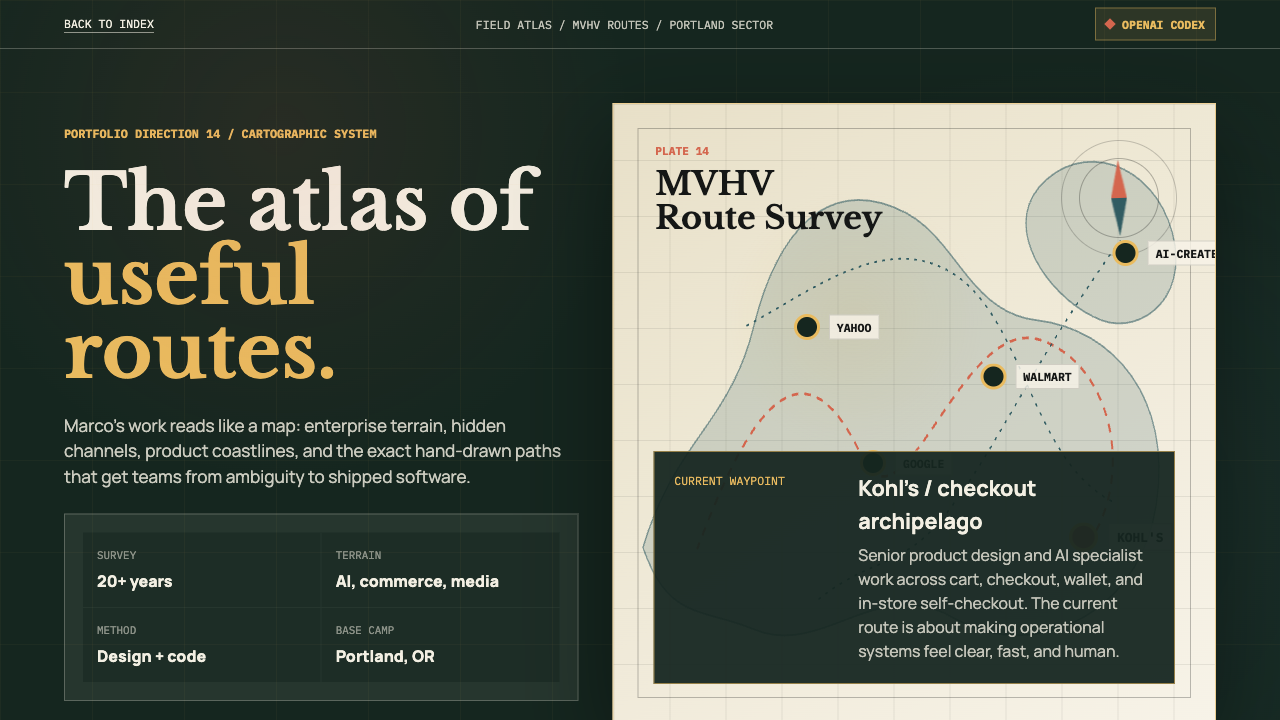Click the Back to Index link

109,24
